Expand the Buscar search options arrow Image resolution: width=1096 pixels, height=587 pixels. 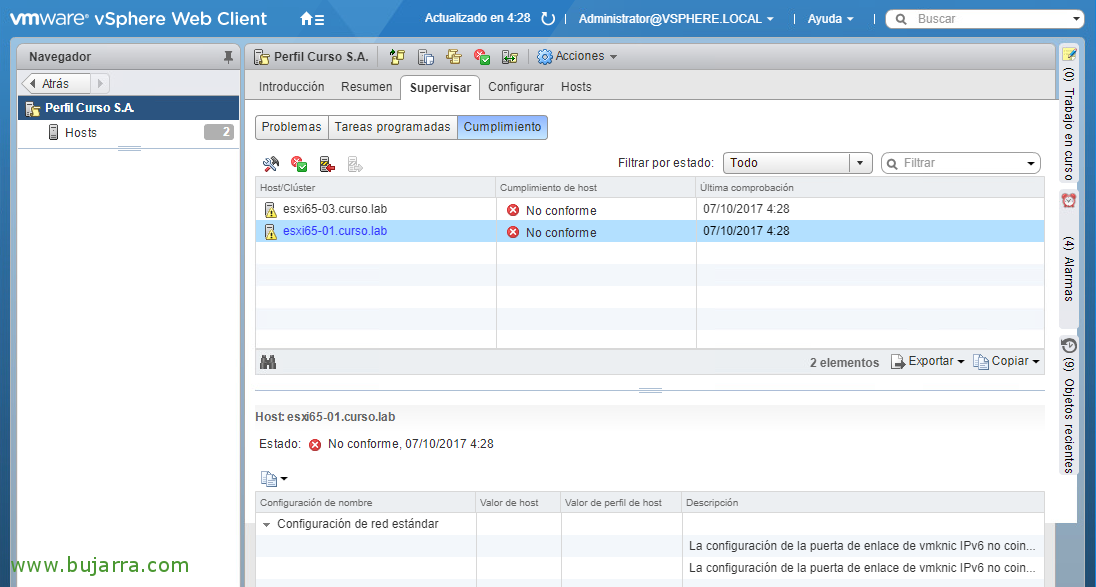click(1077, 19)
